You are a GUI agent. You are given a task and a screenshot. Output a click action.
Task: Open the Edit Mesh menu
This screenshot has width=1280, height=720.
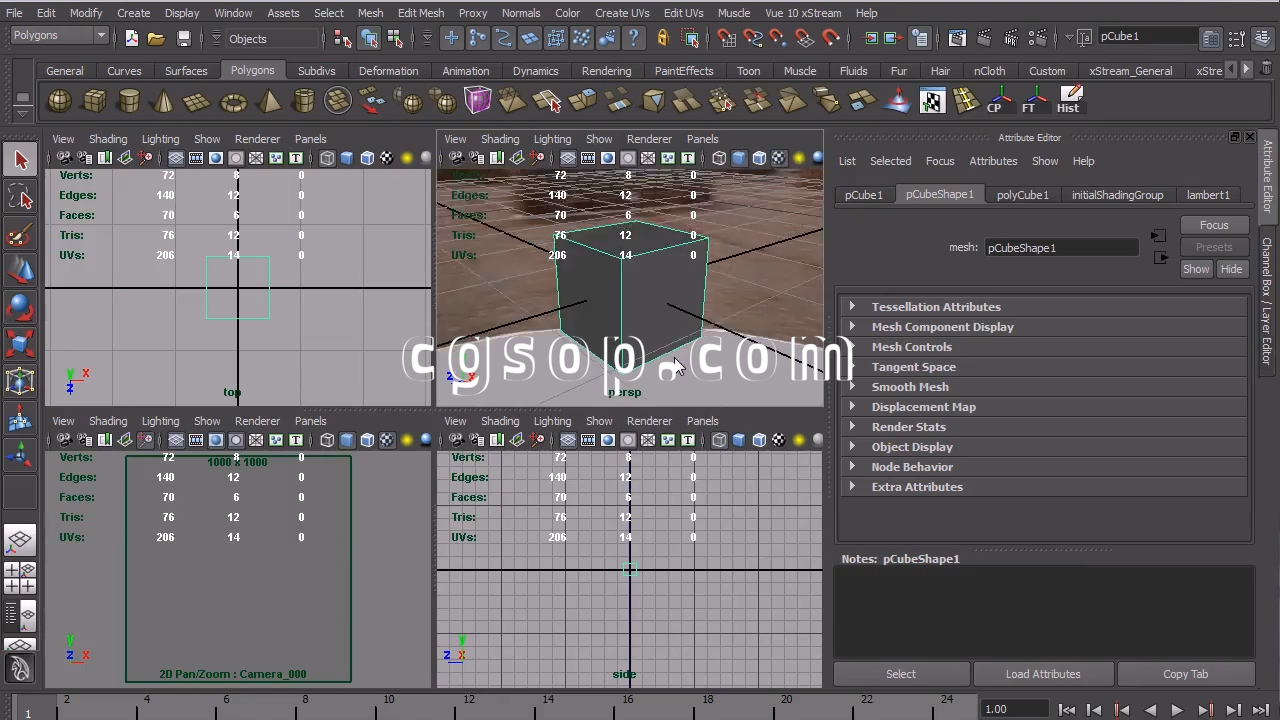pyautogui.click(x=420, y=13)
